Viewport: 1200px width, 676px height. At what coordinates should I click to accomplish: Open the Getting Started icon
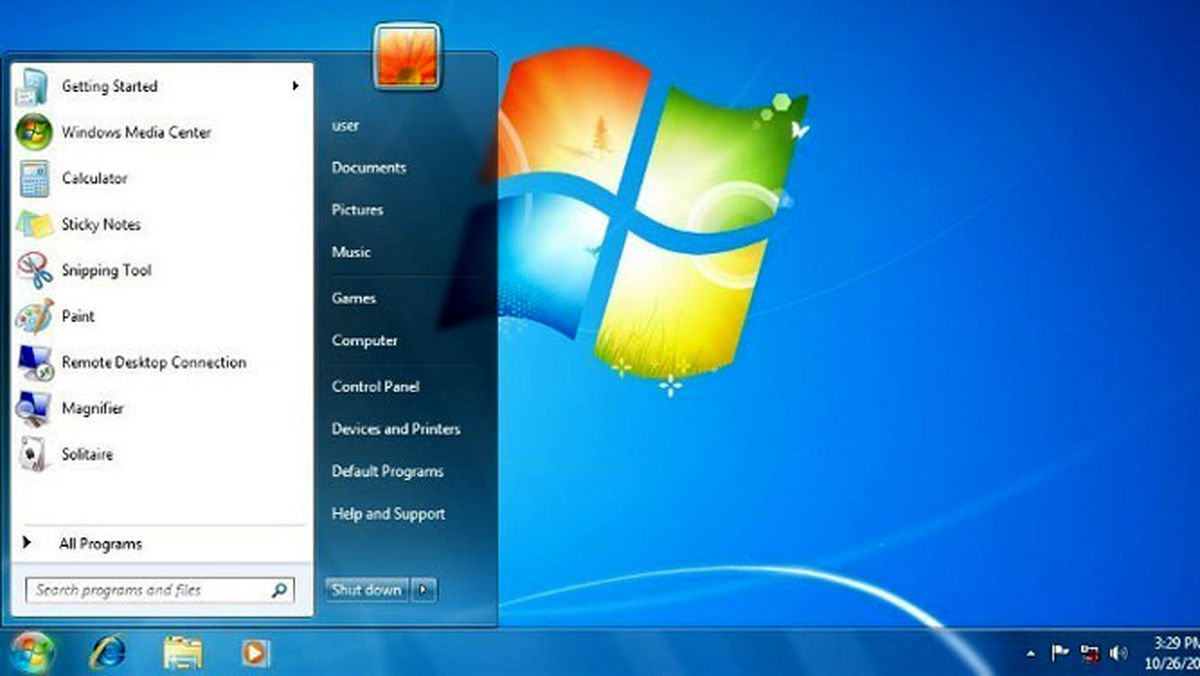coord(33,87)
